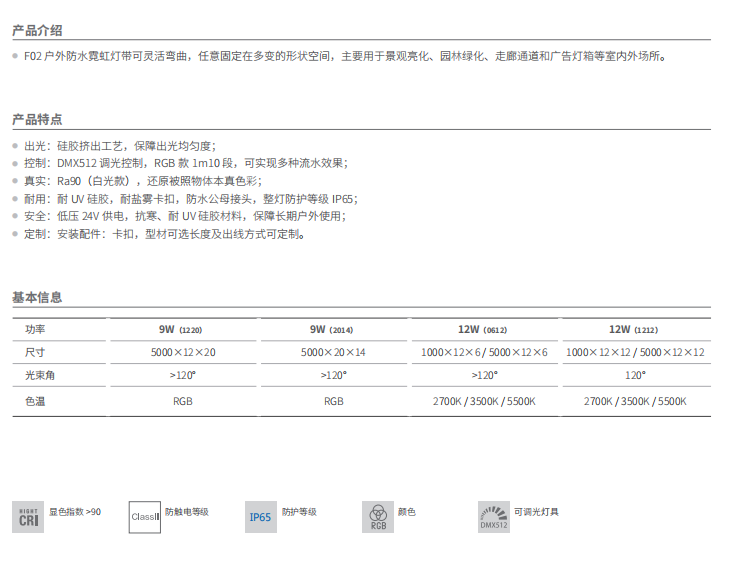Click the 显色指数 >90 label

75,512
